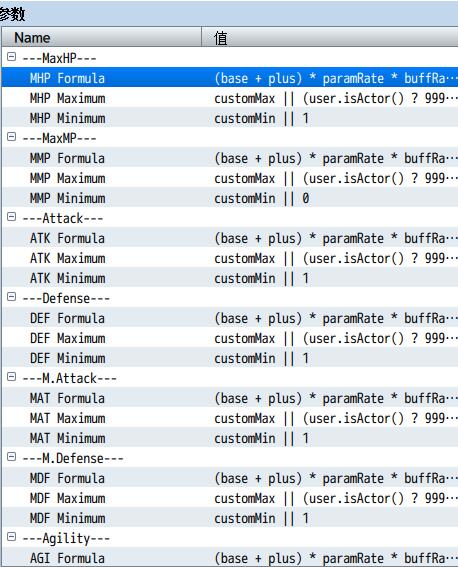
Task: Collapse the ---M.Attack--- group
Action: coord(12,377)
